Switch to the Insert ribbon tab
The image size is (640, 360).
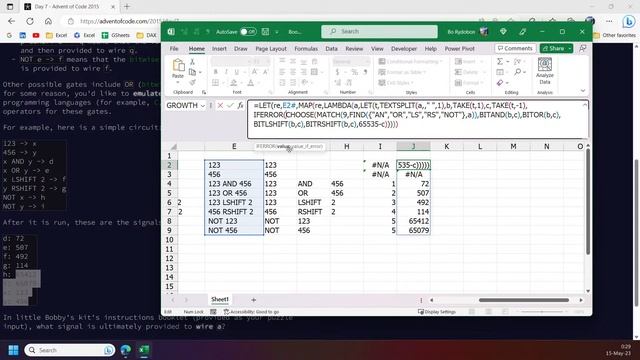click(219, 49)
